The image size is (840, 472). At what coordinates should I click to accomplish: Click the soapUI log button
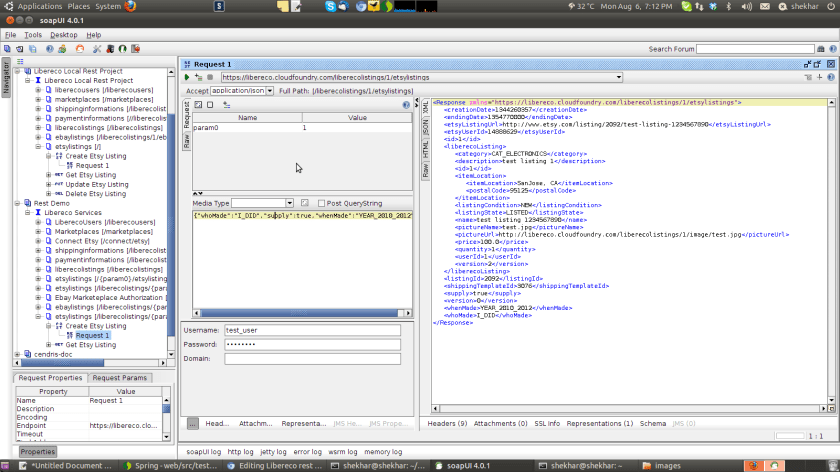(203, 452)
